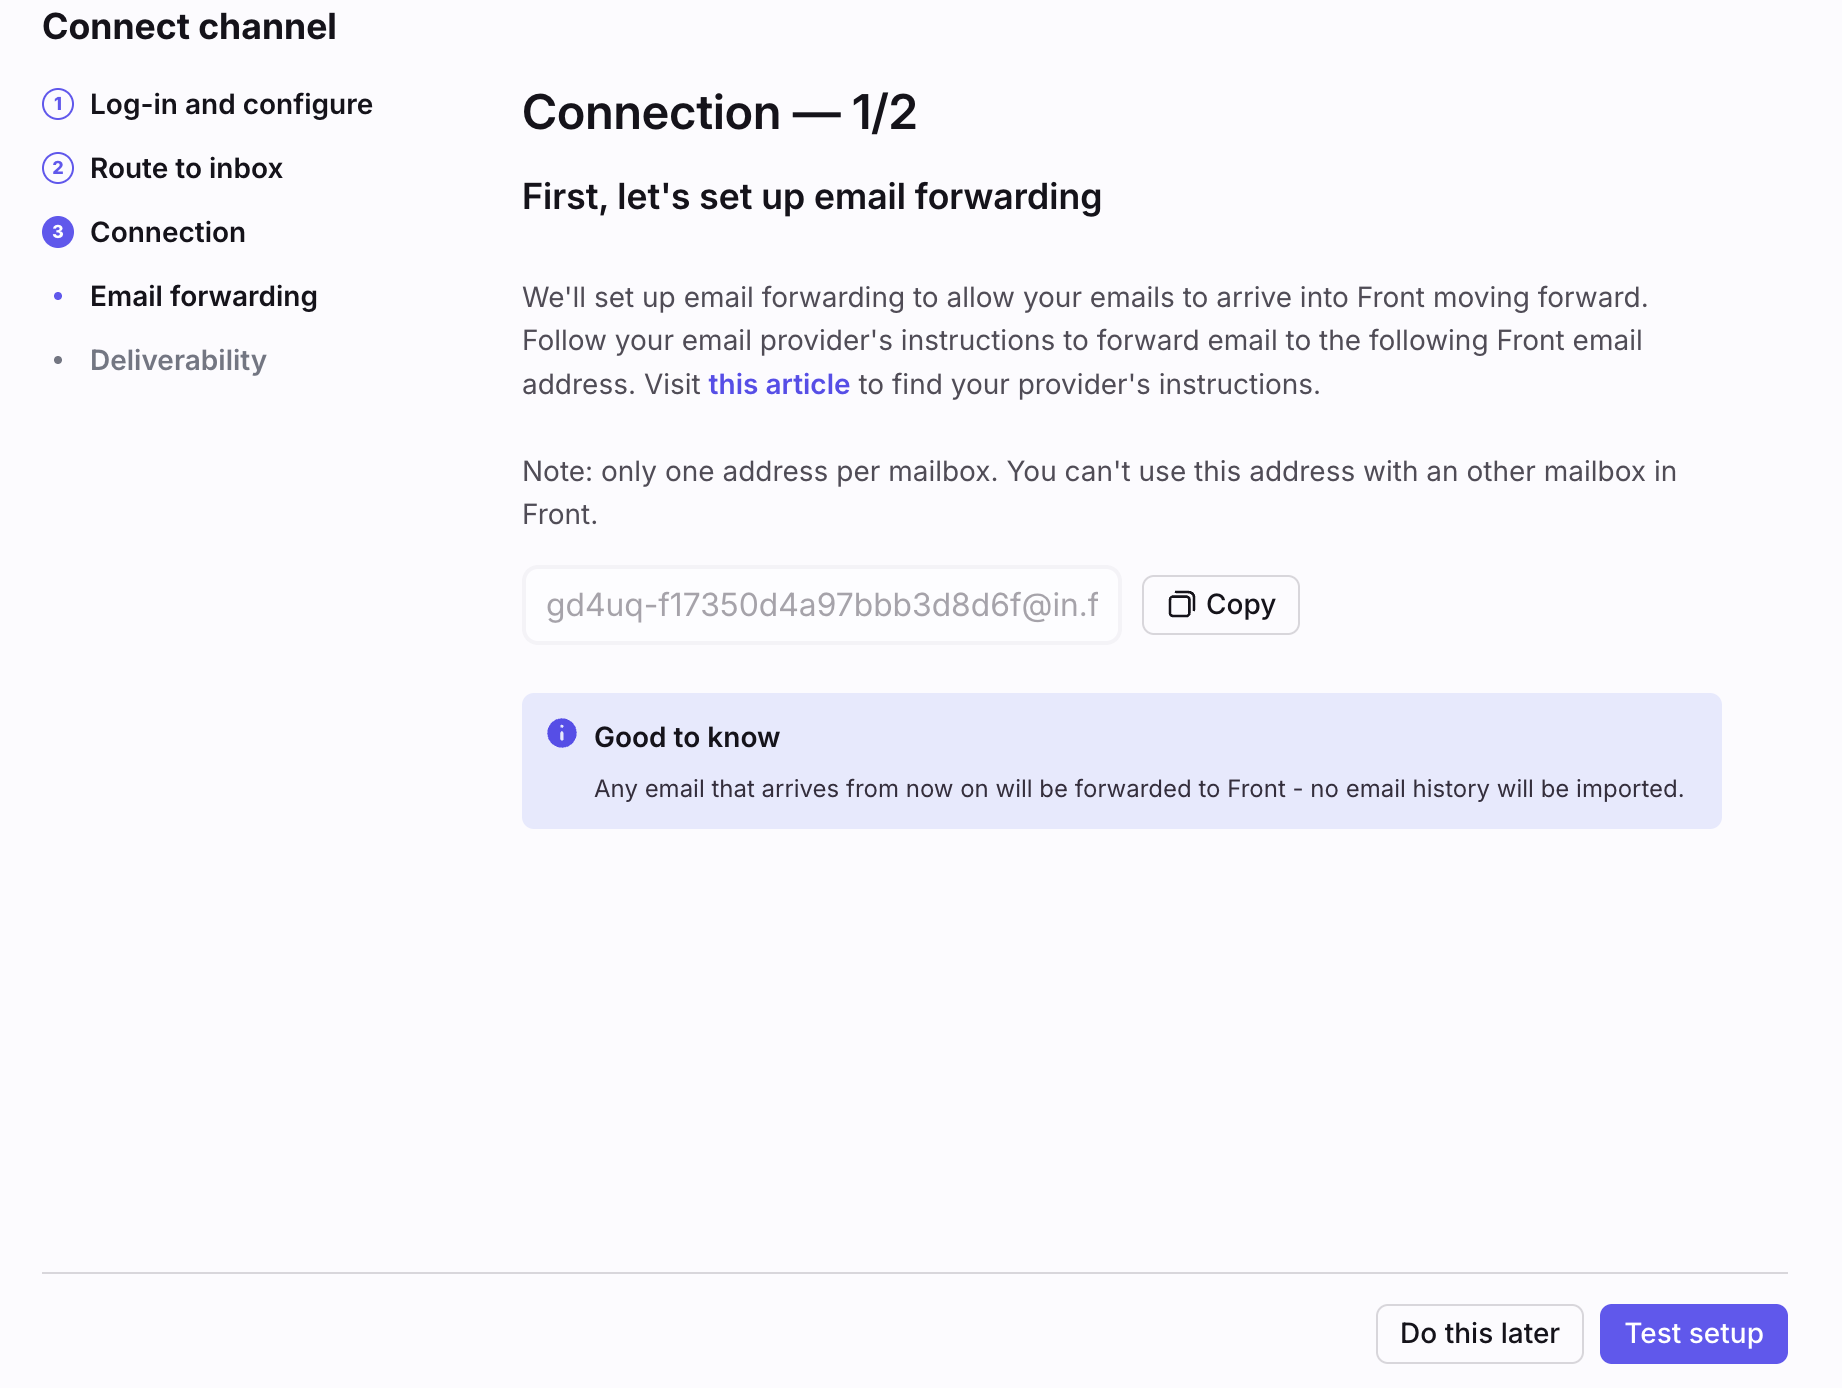Click the bullet dot beside Deliverability
Screen dimensions: 1842x1388
tap(58, 360)
